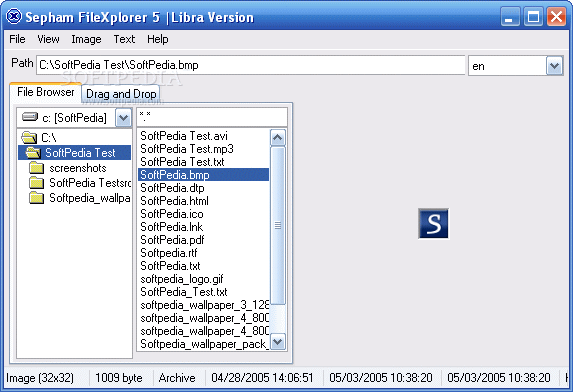Minimize the FileXplorer window
The width and height of the screenshot is (573, 392).
click(510, 17)
